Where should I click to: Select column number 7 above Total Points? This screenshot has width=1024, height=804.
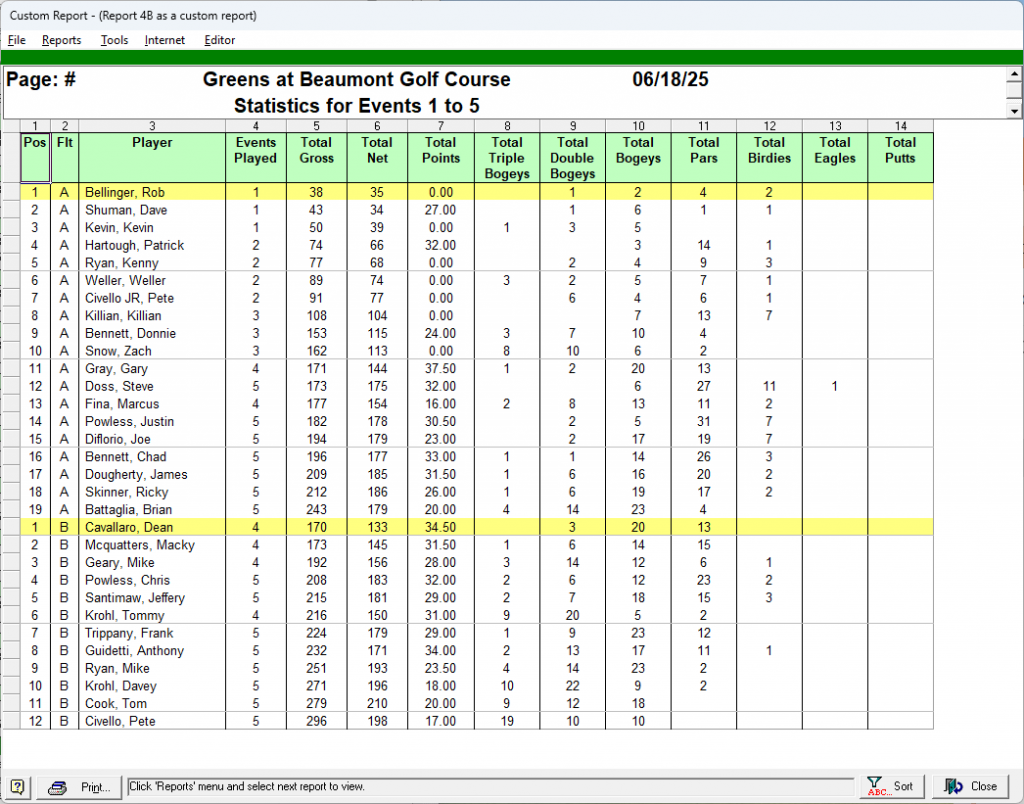coord(440,126)
